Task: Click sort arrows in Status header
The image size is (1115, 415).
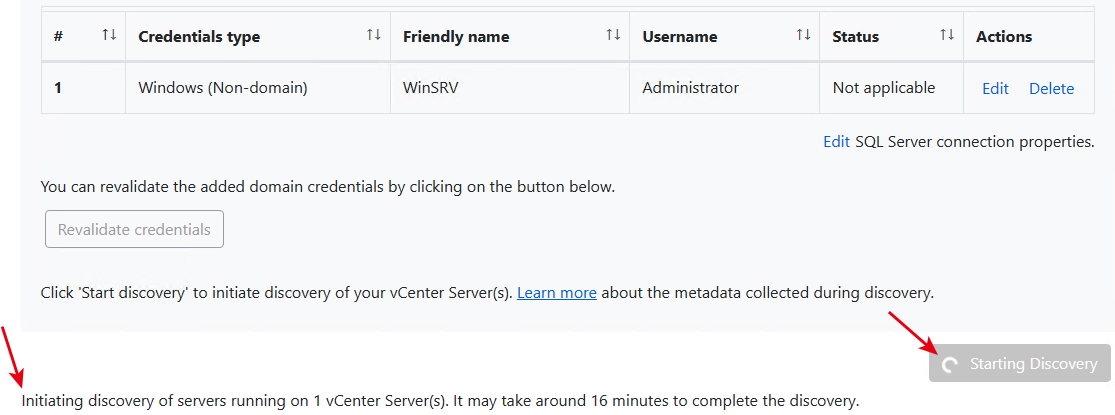Action: [947, 36]
